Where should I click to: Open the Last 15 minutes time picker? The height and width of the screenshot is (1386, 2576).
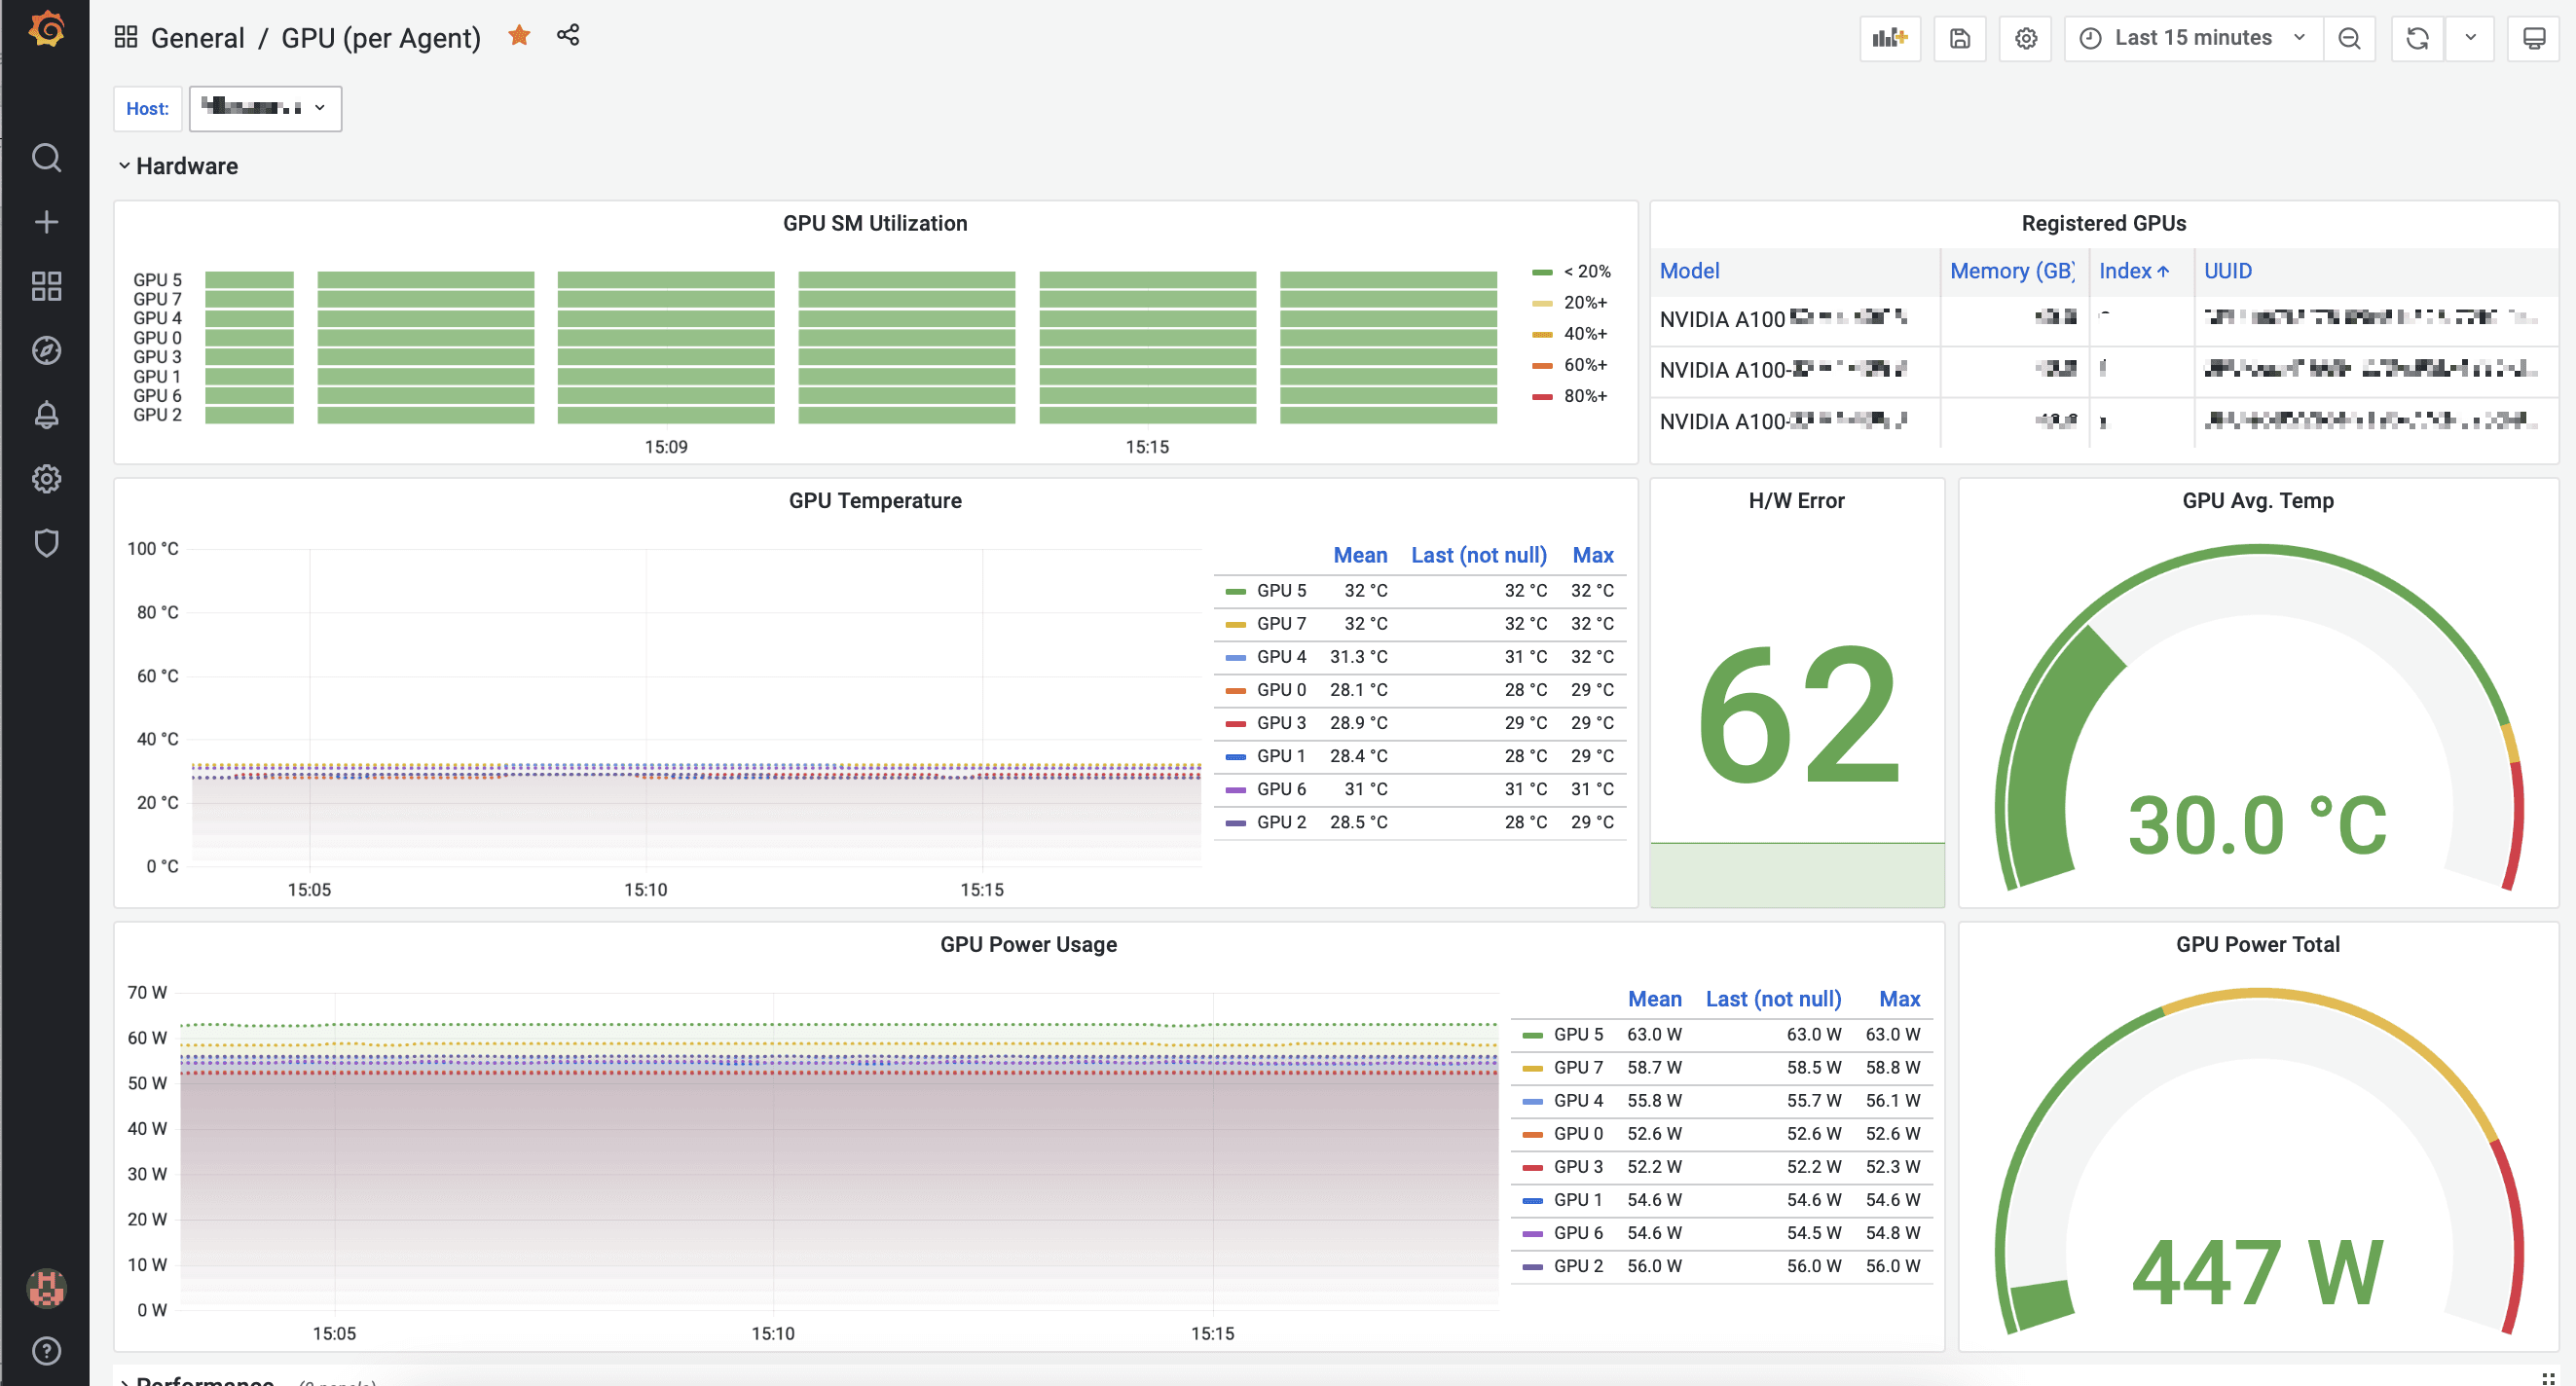pyautogui.click(x=2192, y=38)
